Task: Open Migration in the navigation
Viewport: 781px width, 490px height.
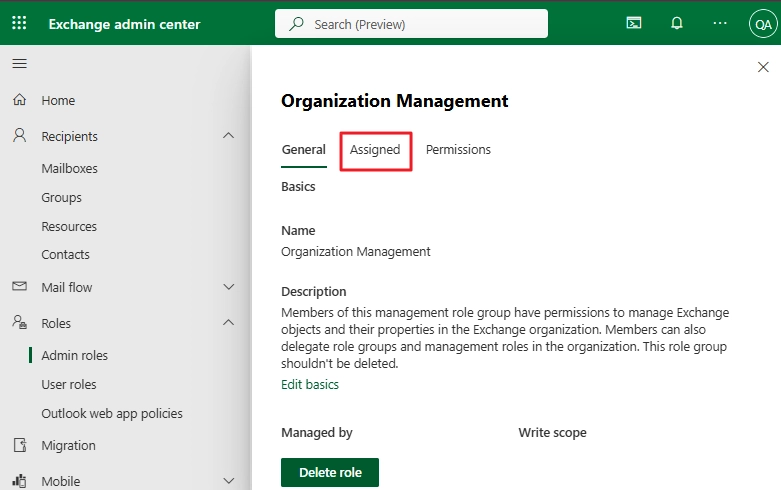Action: 68,446
